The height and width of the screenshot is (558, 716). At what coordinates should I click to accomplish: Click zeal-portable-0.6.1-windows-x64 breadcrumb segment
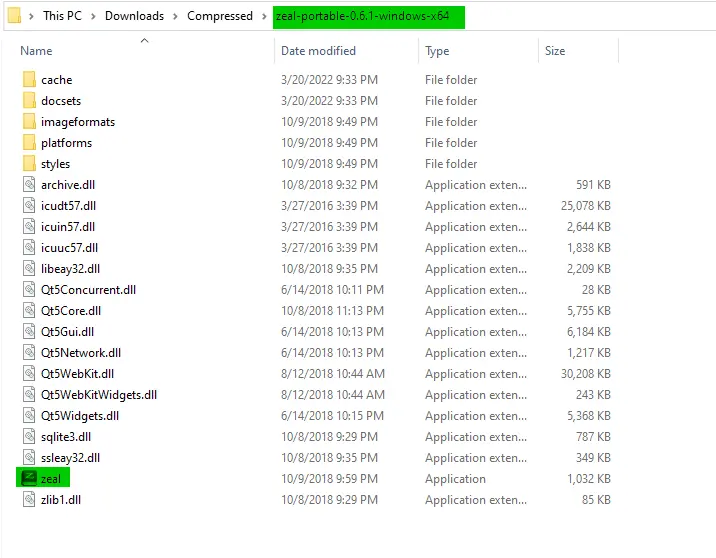click(x=363, y=16)
